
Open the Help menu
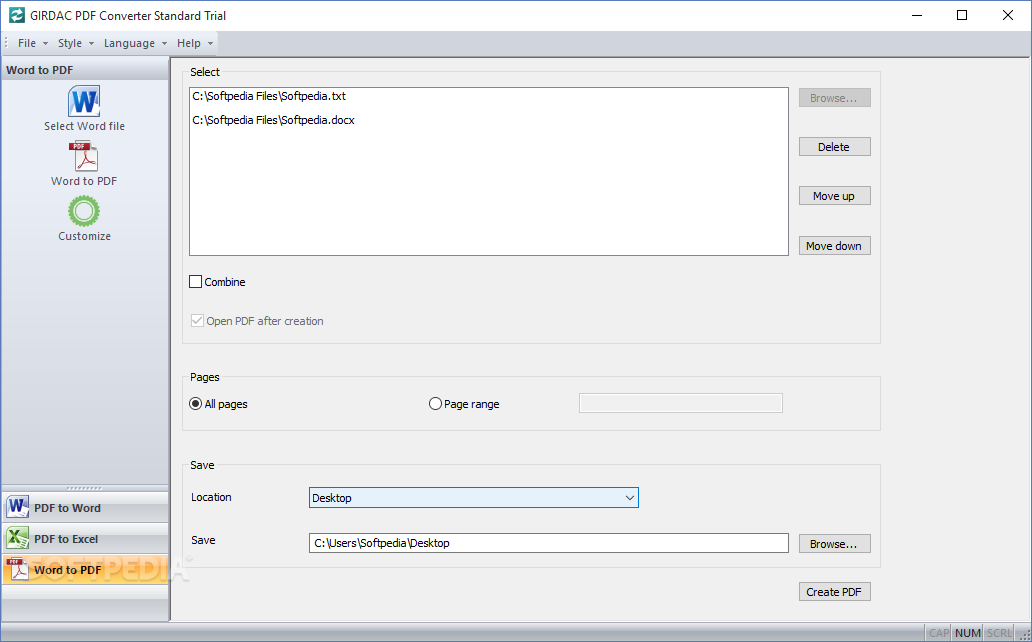(195, 43)
